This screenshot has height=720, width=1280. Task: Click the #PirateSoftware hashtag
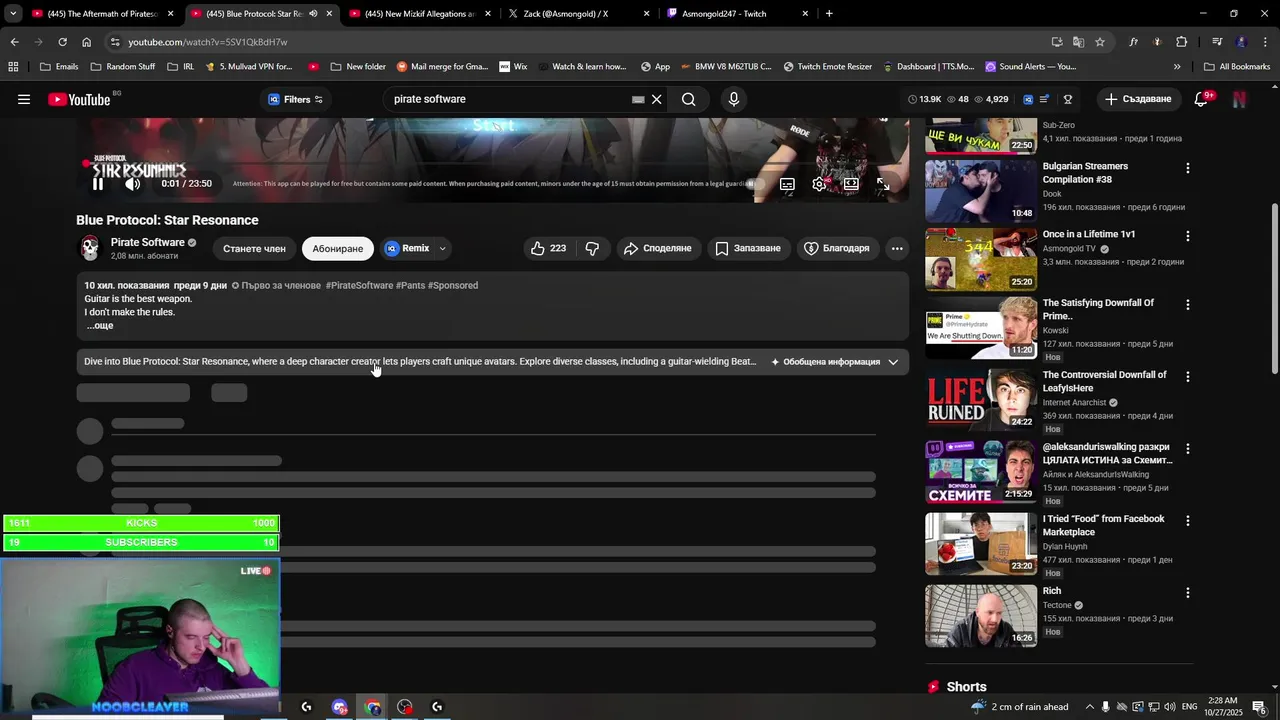coord(359,285)
